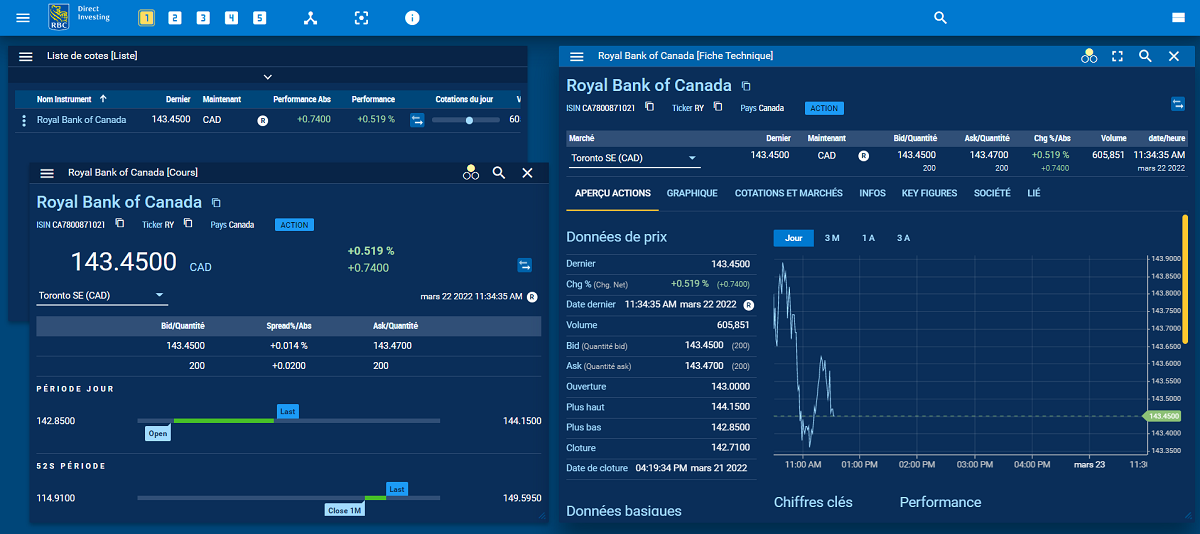Open the market dropdown in Fiche Technique

coord(634,158)
